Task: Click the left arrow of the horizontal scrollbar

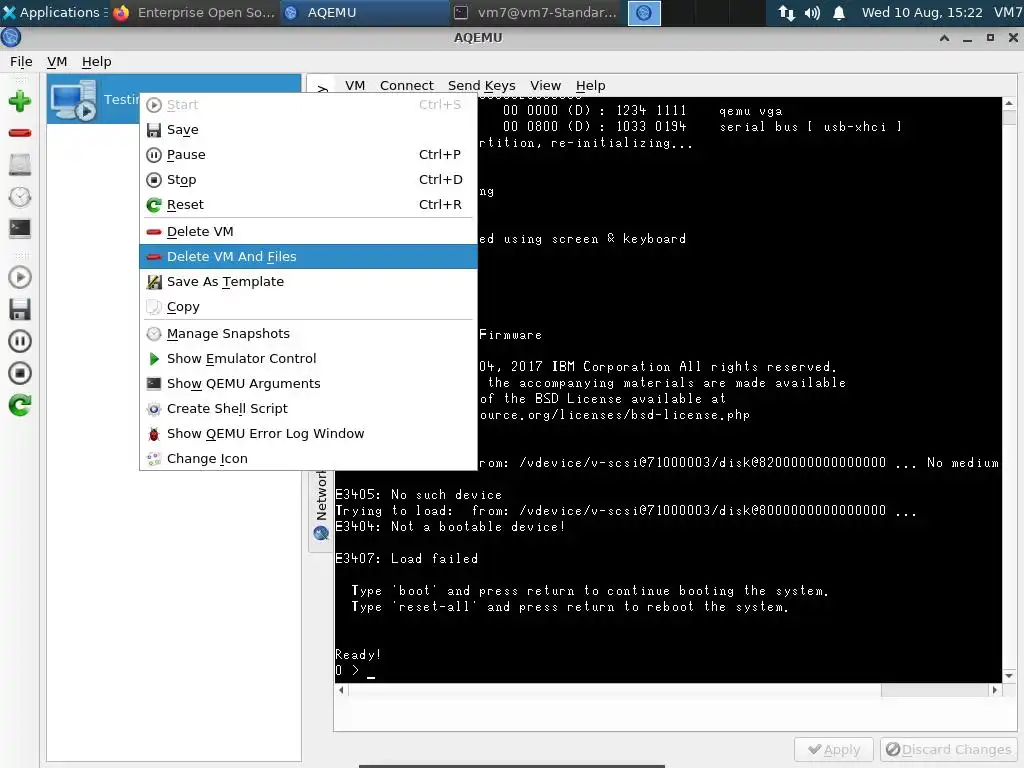Action: coord(341,690)
